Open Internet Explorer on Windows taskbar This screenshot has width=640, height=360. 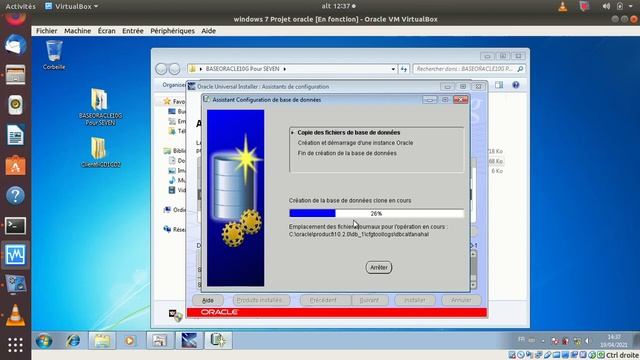click(73, 340)
